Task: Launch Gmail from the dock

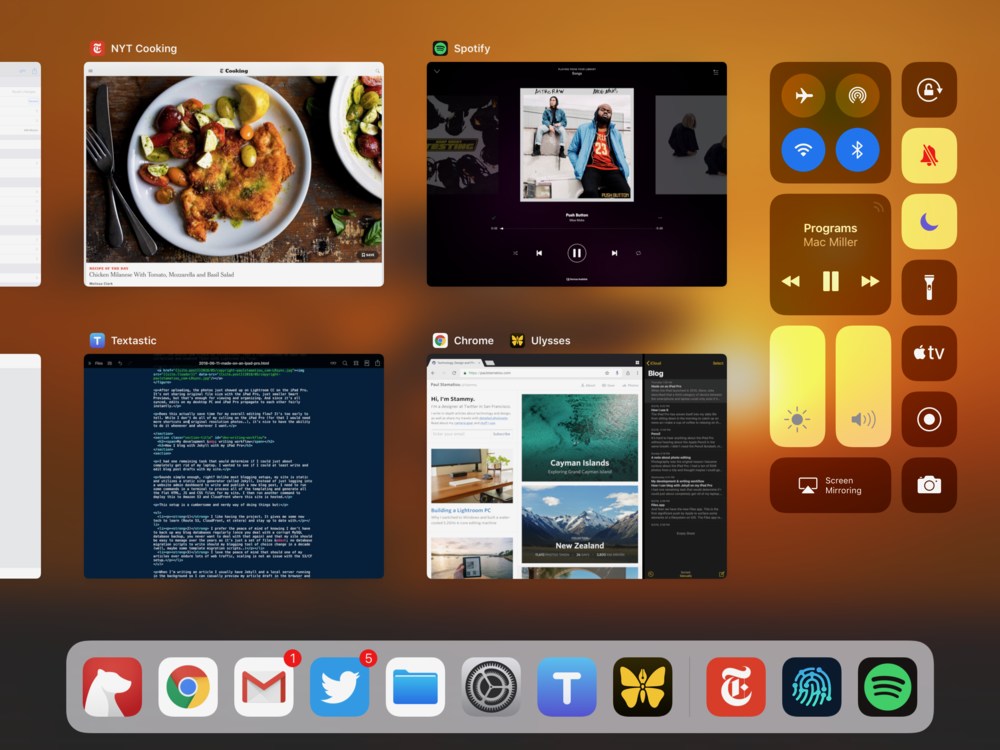Action: tap(264, 687)
